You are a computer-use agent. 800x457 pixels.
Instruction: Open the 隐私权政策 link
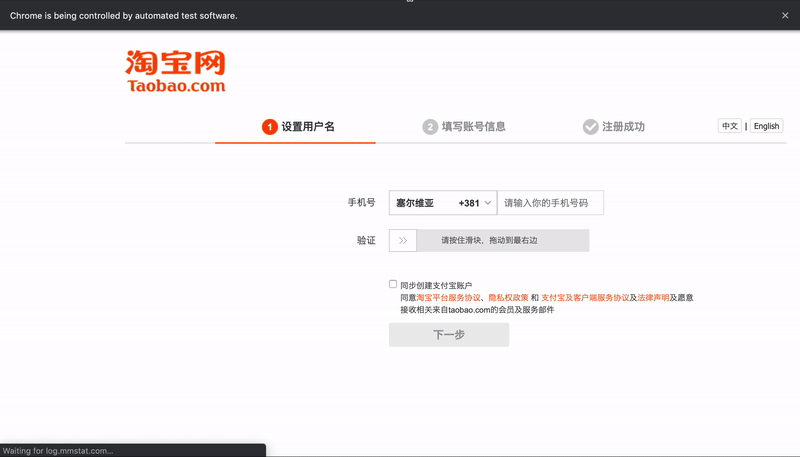coord(508,297)
